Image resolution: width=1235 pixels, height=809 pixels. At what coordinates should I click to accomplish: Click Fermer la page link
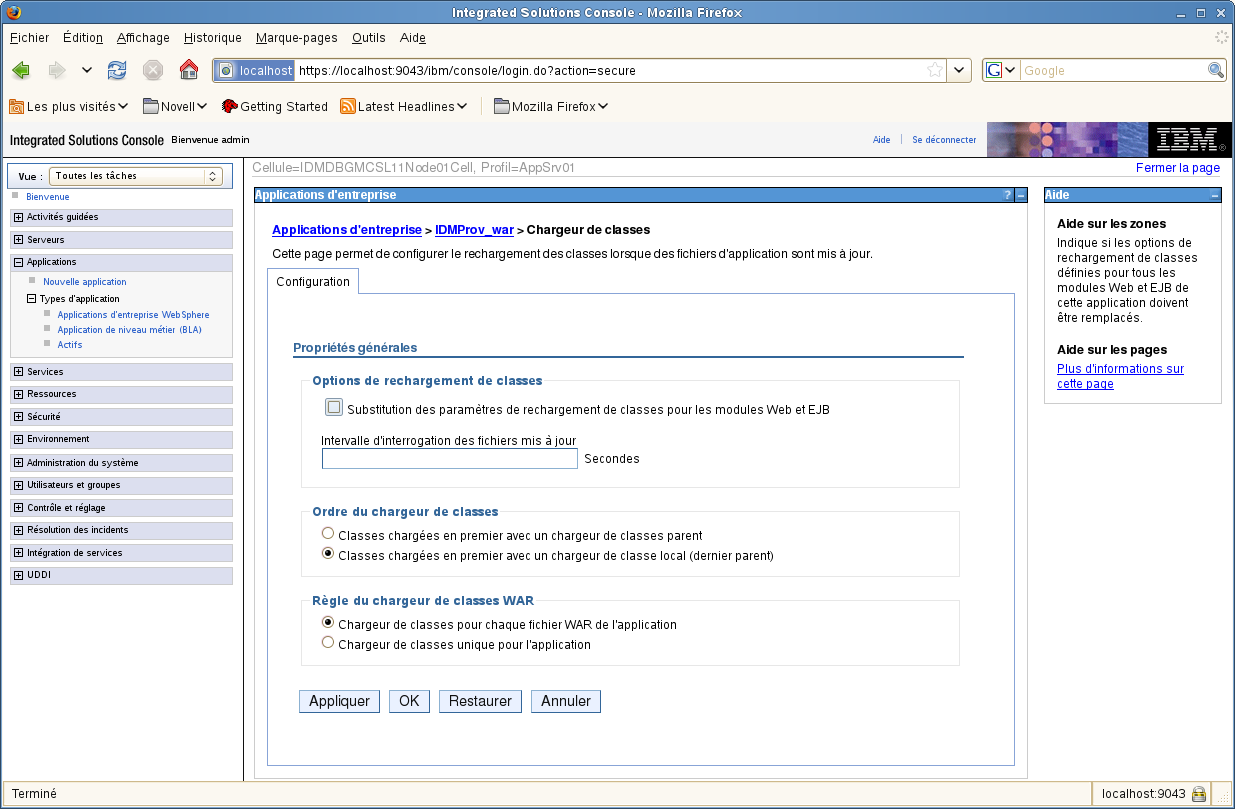pos(1178,168)
